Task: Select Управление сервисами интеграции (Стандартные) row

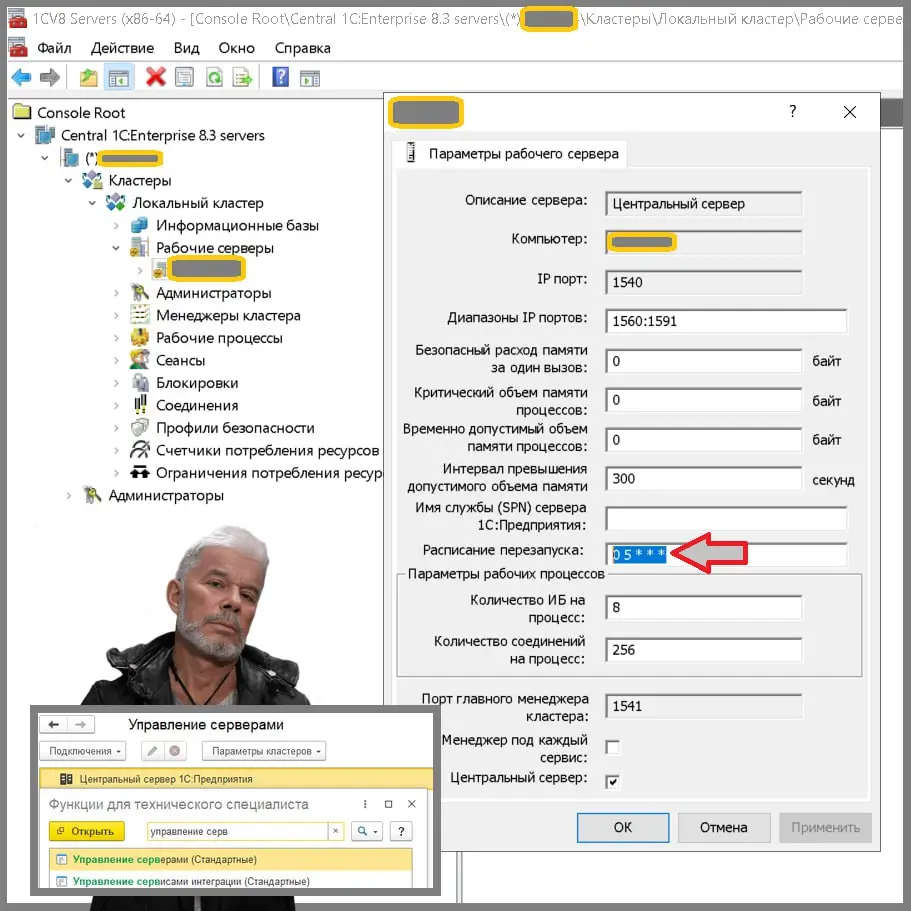Action: pos(231,881)
